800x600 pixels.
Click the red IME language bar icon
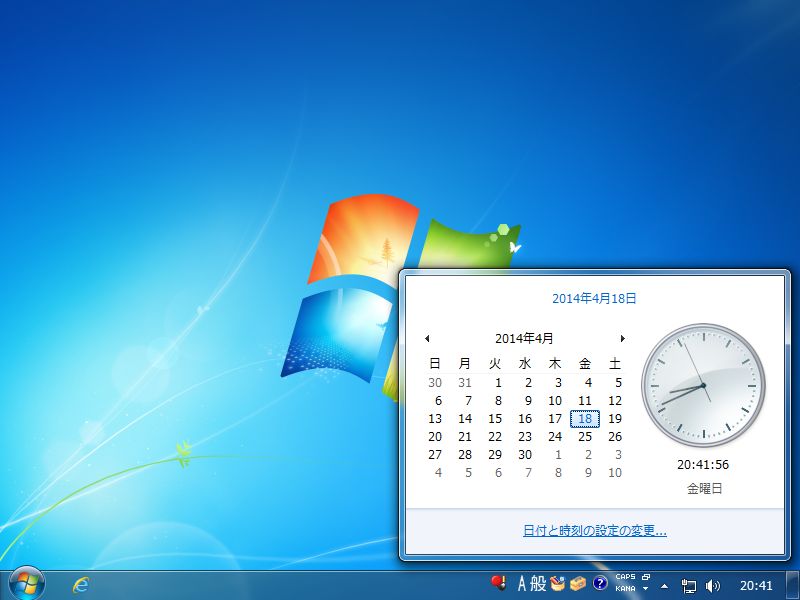click(498, 583)
